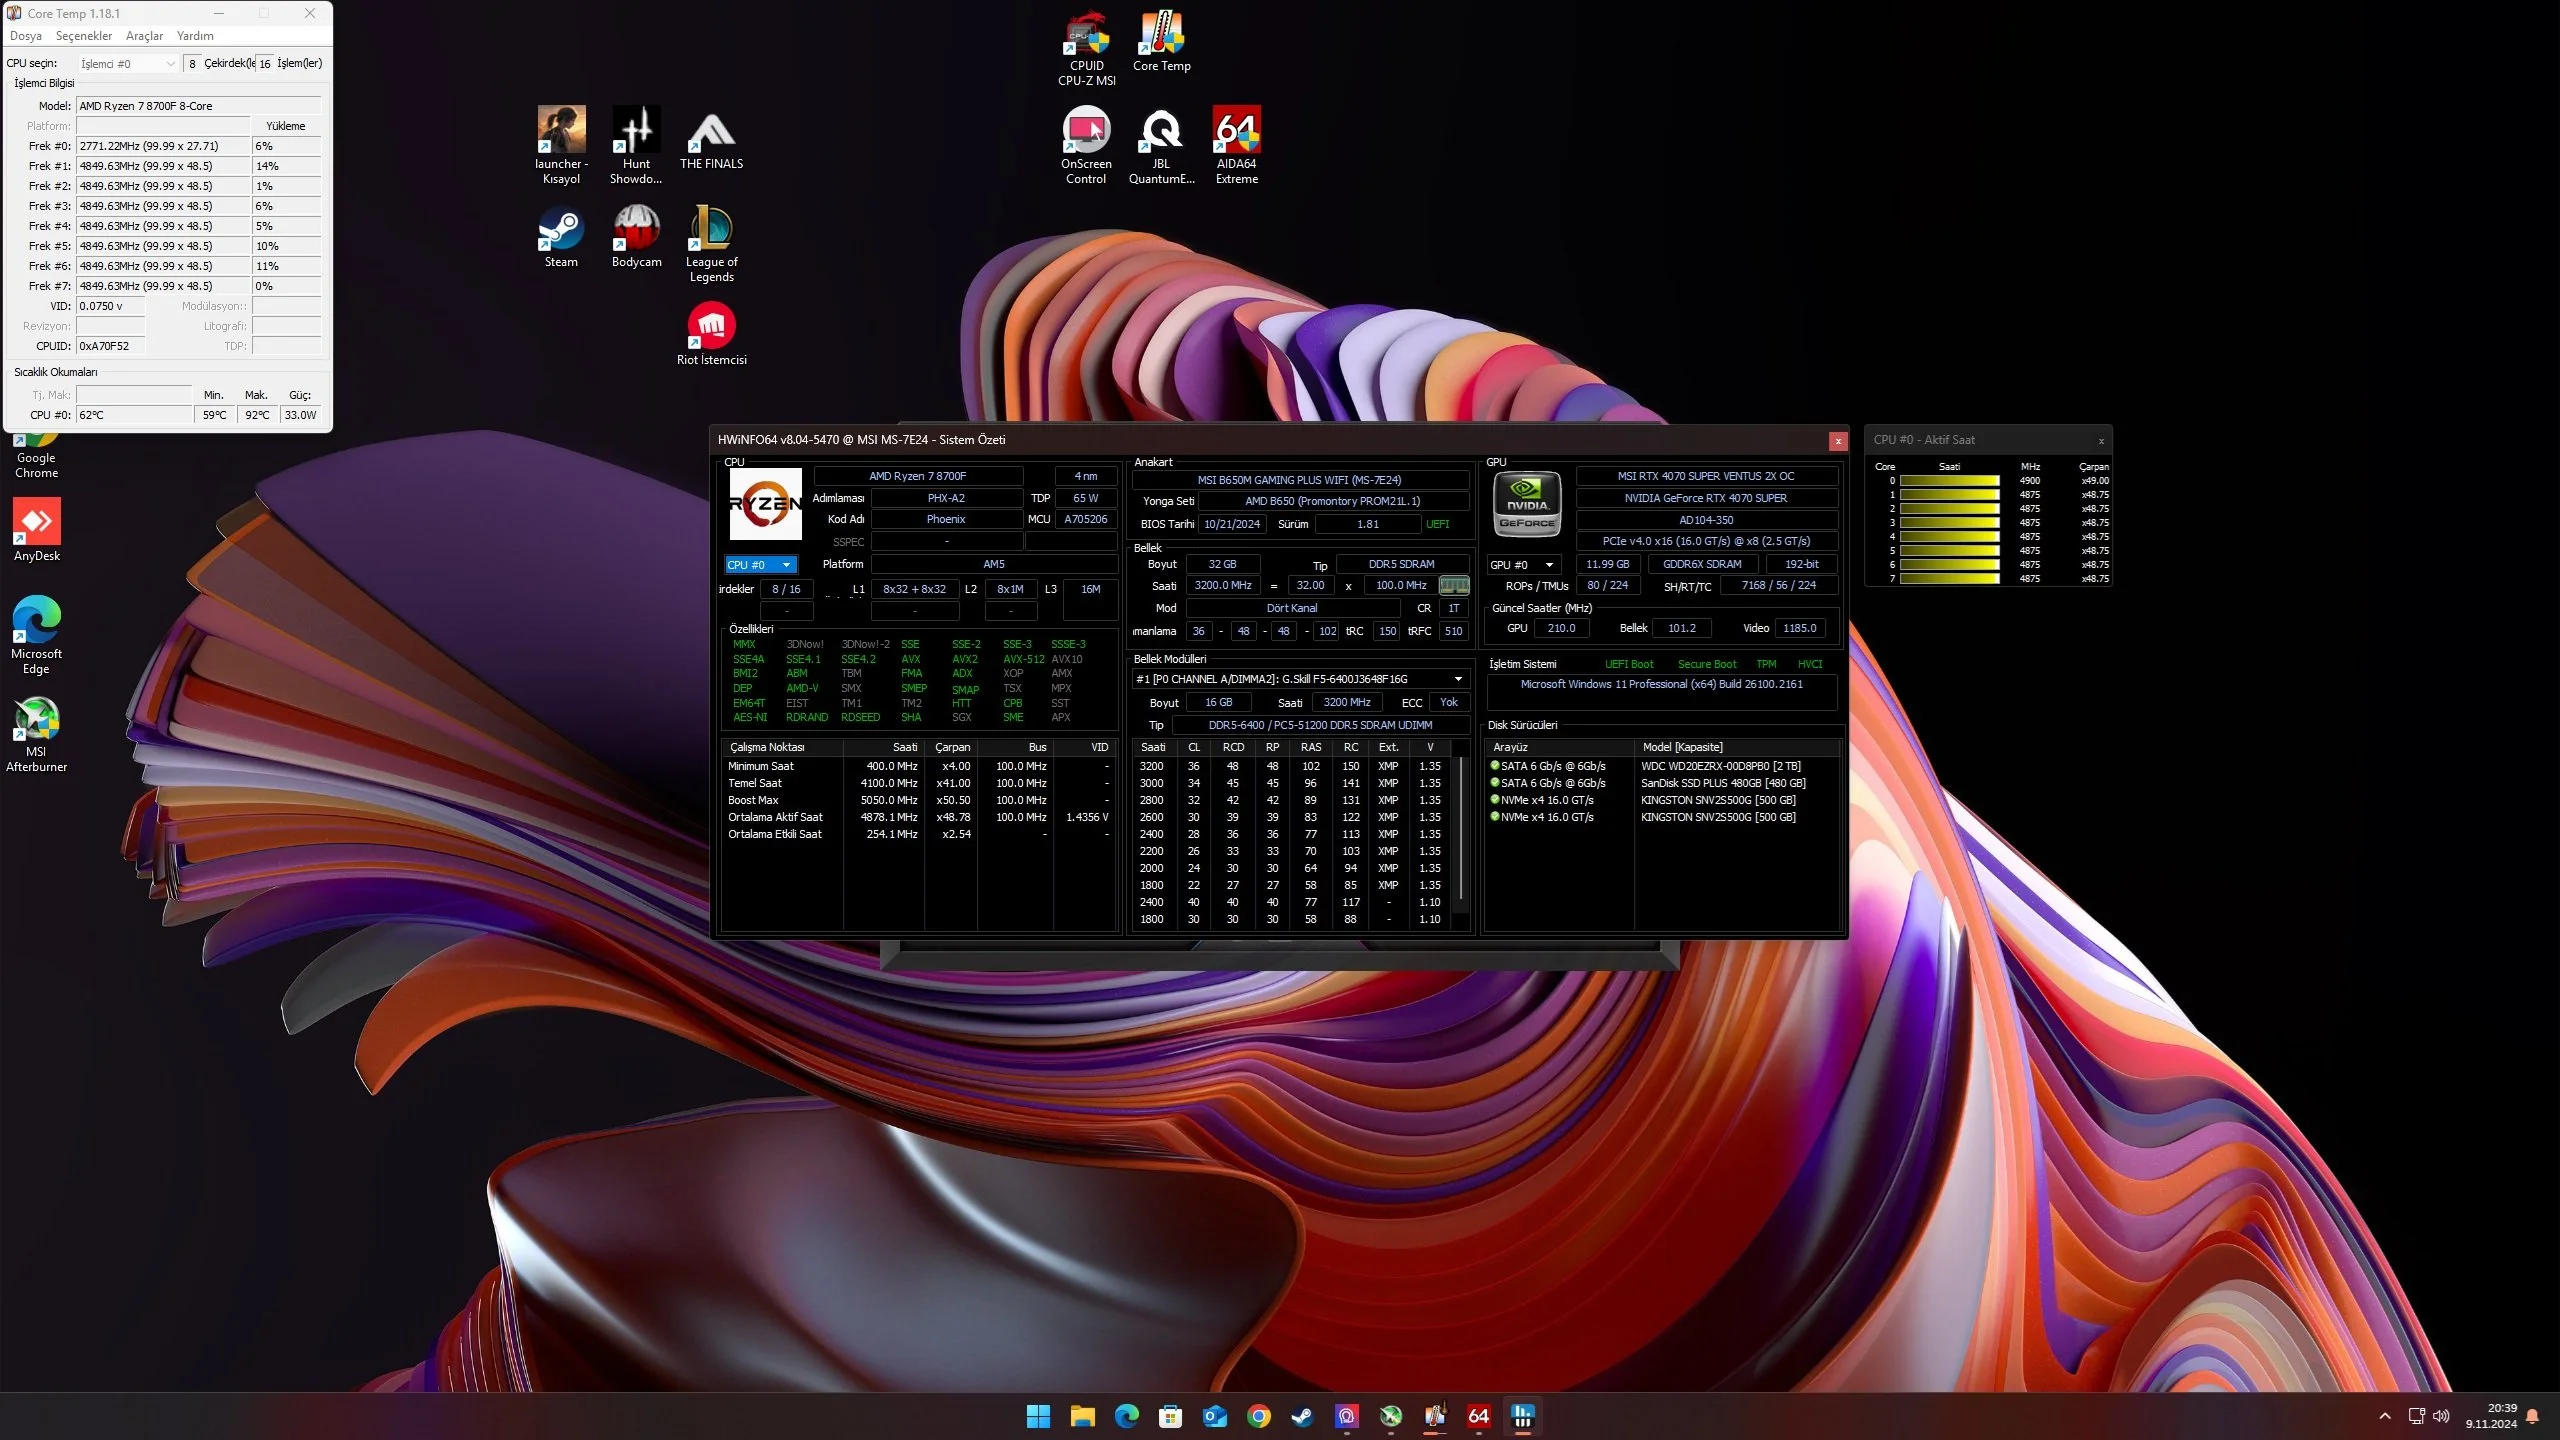Select the Boost Max row in Çalışma Noktası

point(918,800)
